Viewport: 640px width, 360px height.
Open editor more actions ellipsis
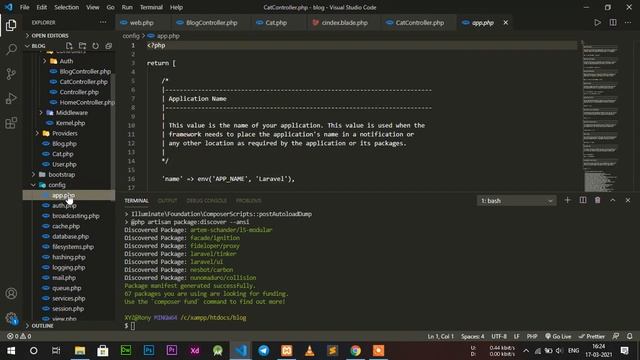pos(628,22)
